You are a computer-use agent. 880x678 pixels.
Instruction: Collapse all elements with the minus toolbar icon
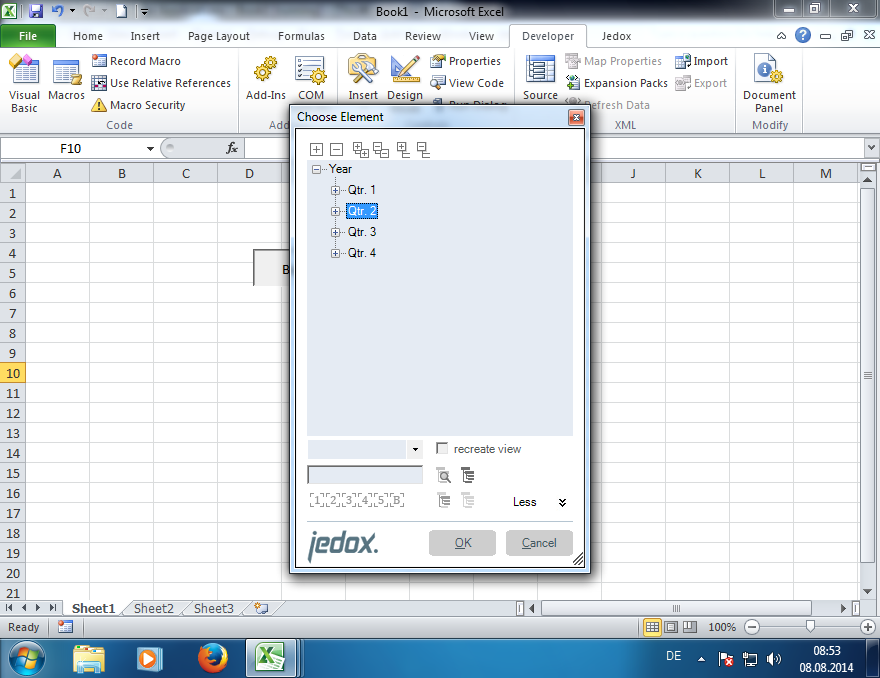(336, 148)
